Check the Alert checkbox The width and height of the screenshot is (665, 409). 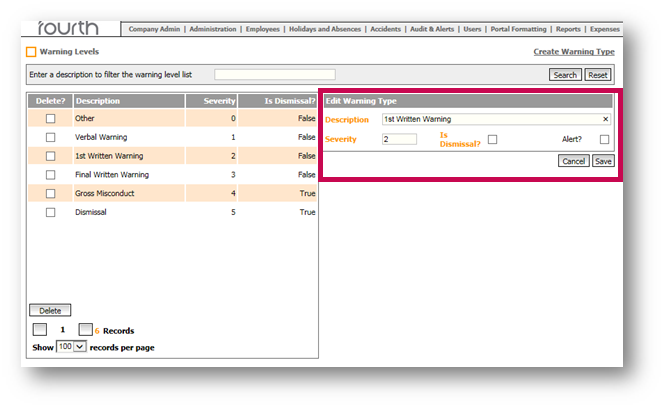[604, 139]
